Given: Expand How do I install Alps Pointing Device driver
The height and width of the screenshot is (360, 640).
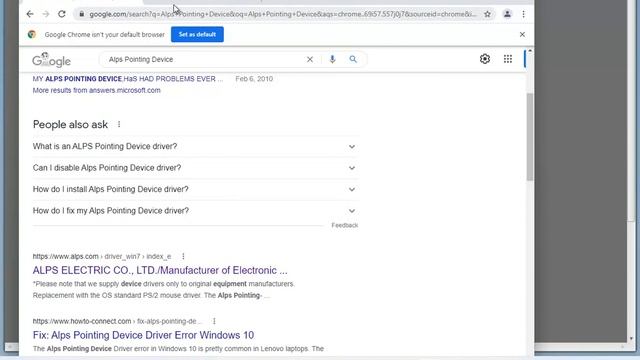Looking at the screenshot, I should [195, 189].
